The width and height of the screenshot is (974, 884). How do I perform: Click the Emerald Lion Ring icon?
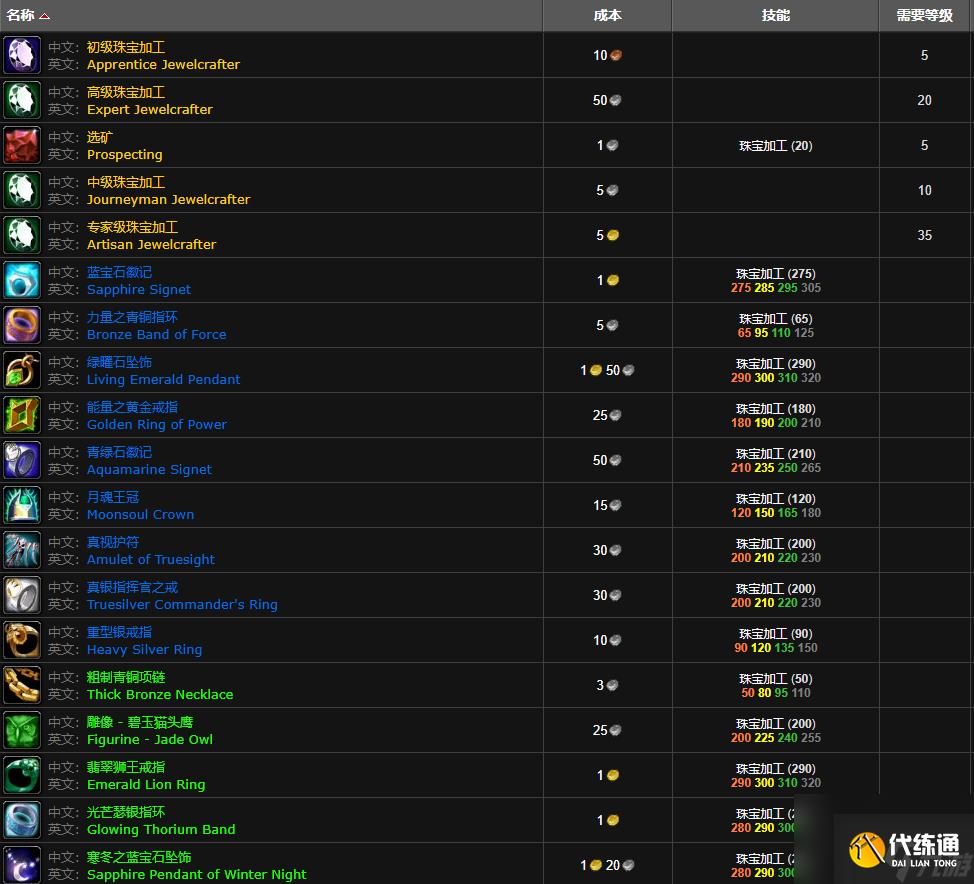pyautogui.click(x=22, y=775)
